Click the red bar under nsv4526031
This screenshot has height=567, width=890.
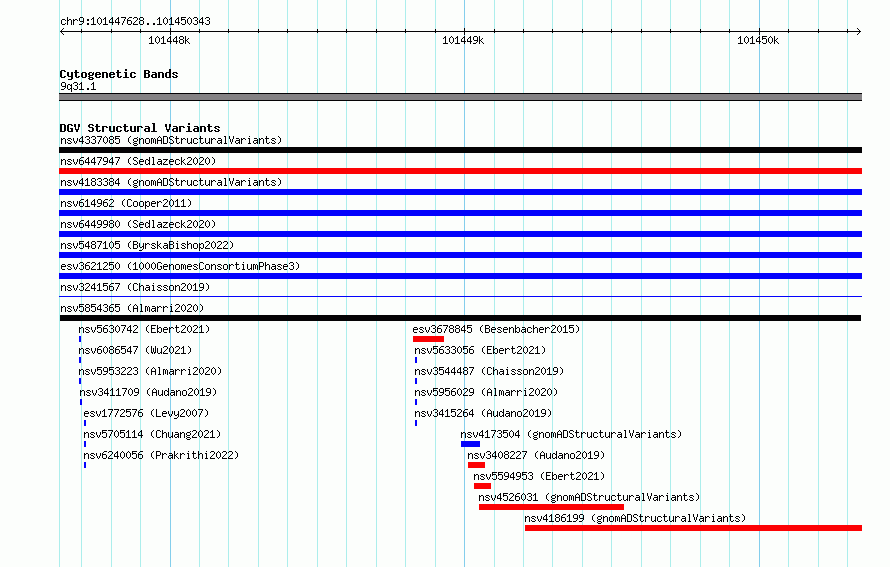point(552,507)
